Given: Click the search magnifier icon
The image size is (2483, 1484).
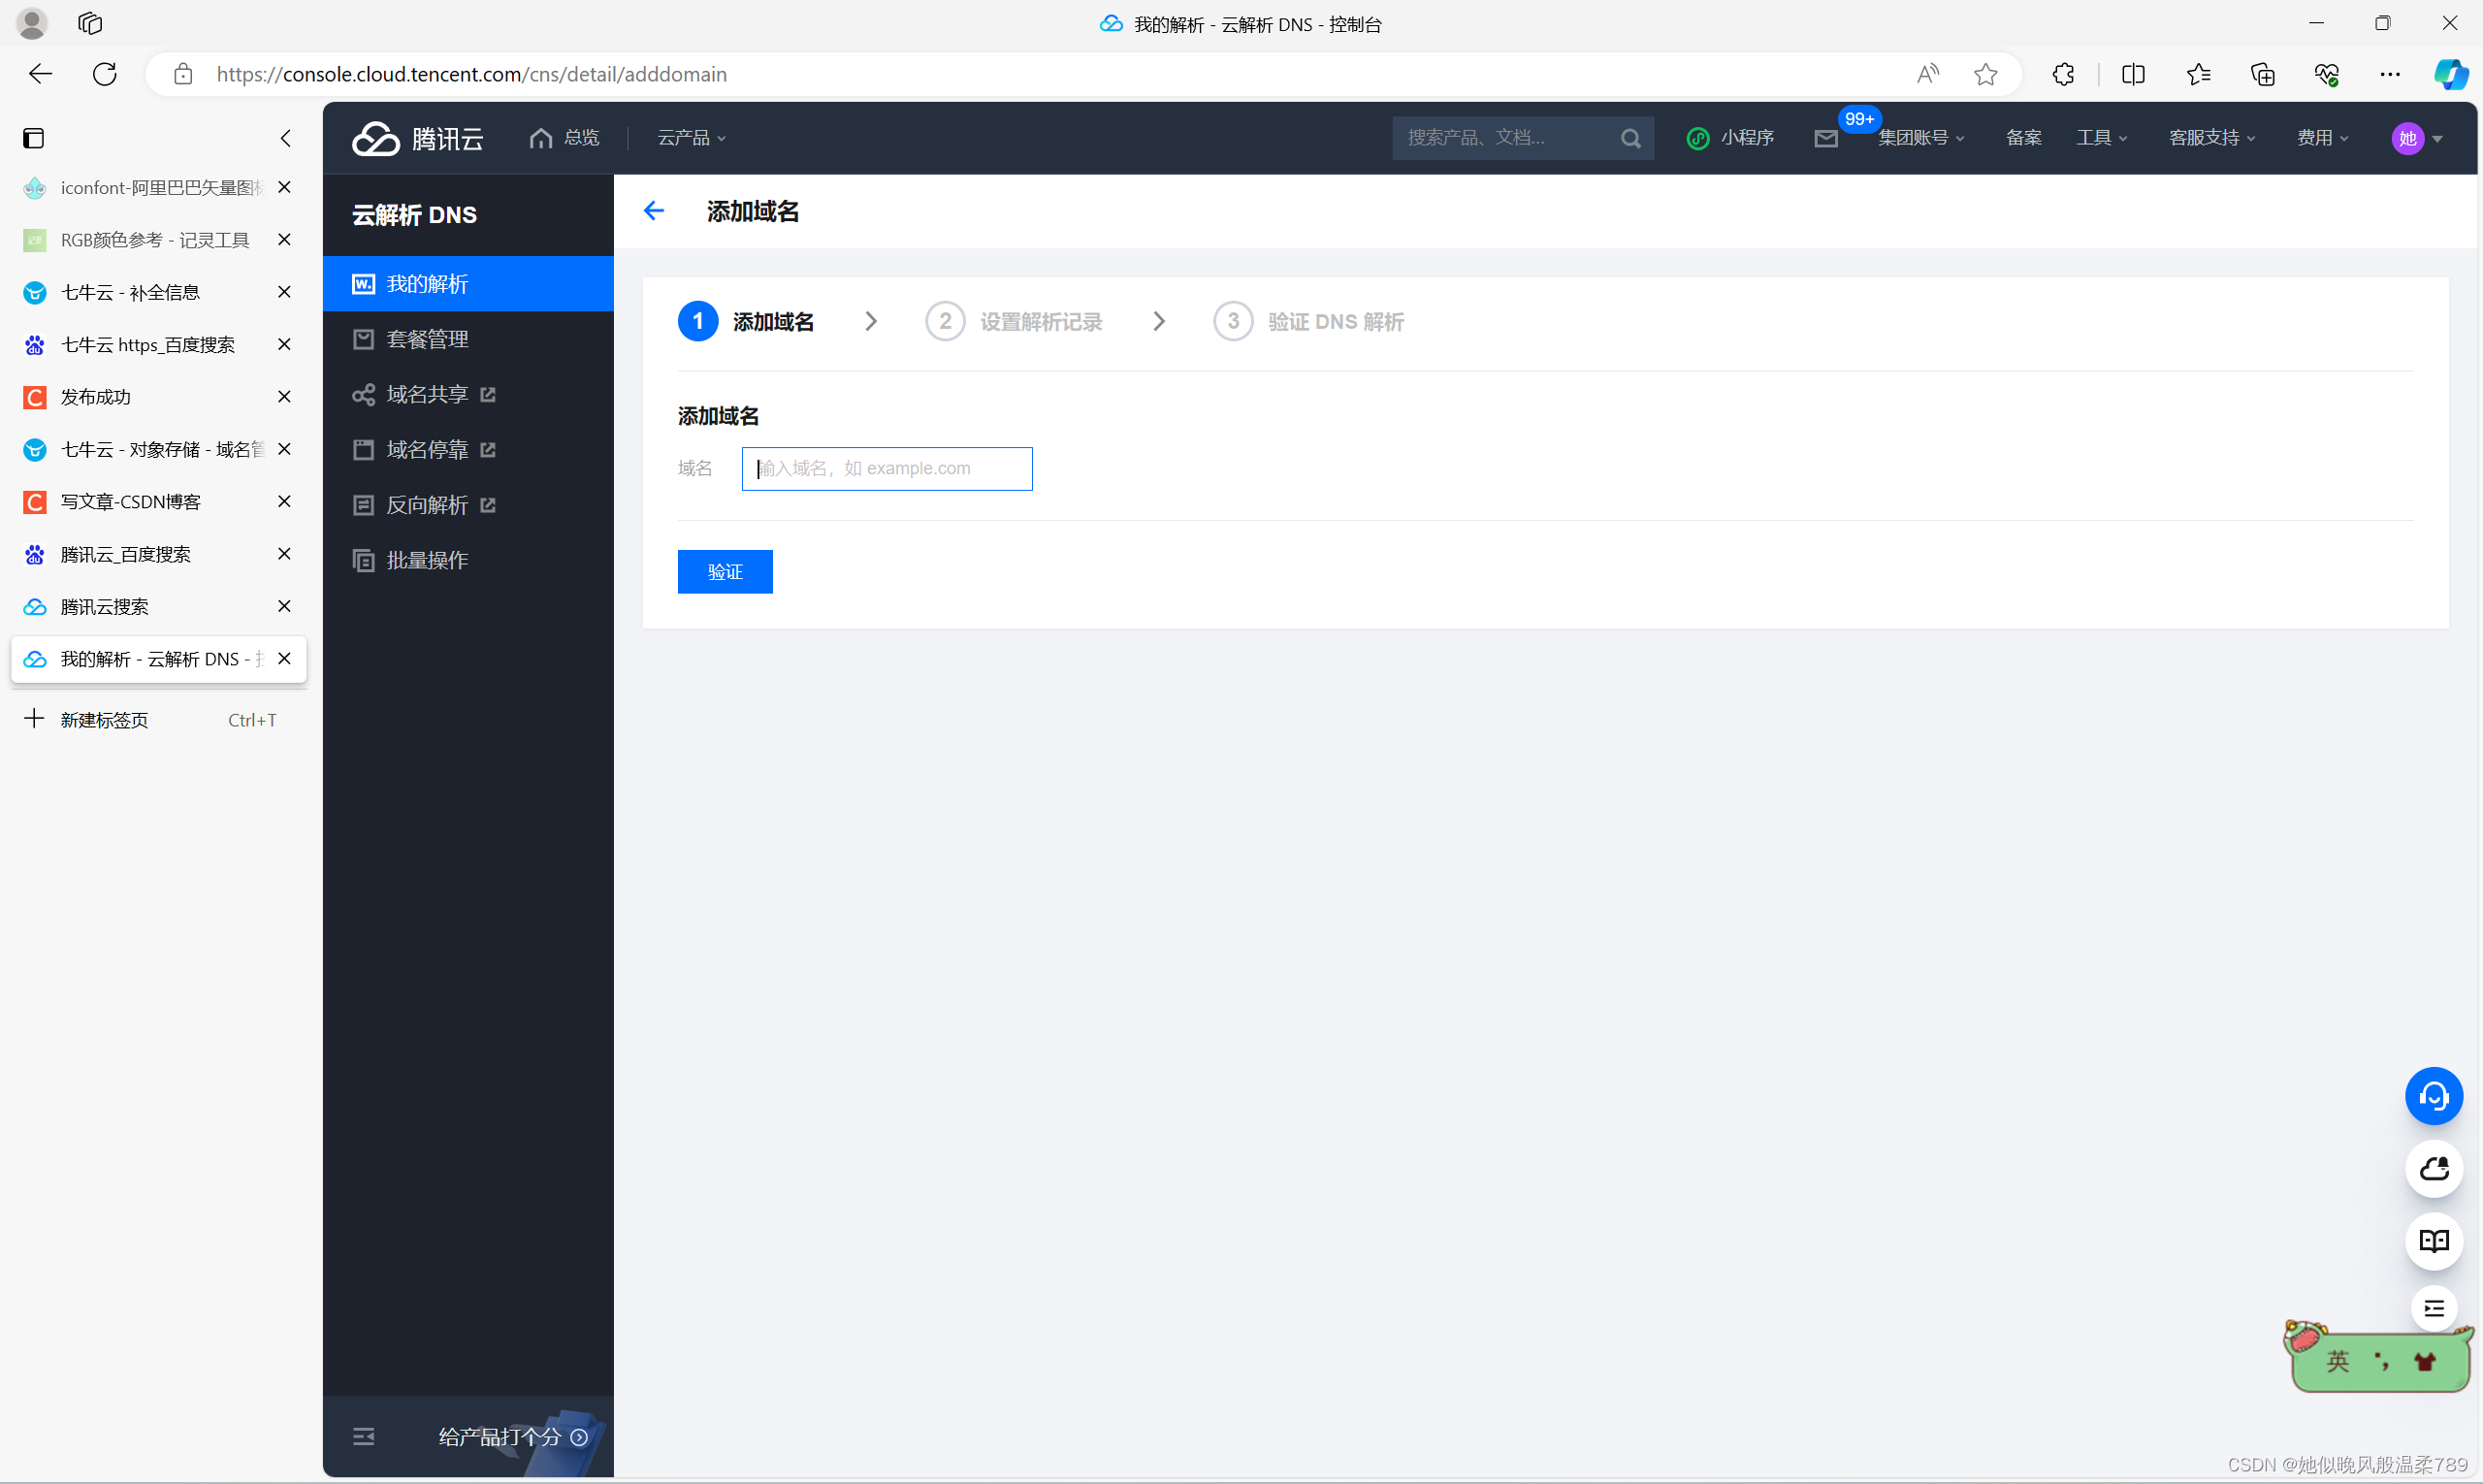Looking at the screenshot, I should pos(1631,139).
